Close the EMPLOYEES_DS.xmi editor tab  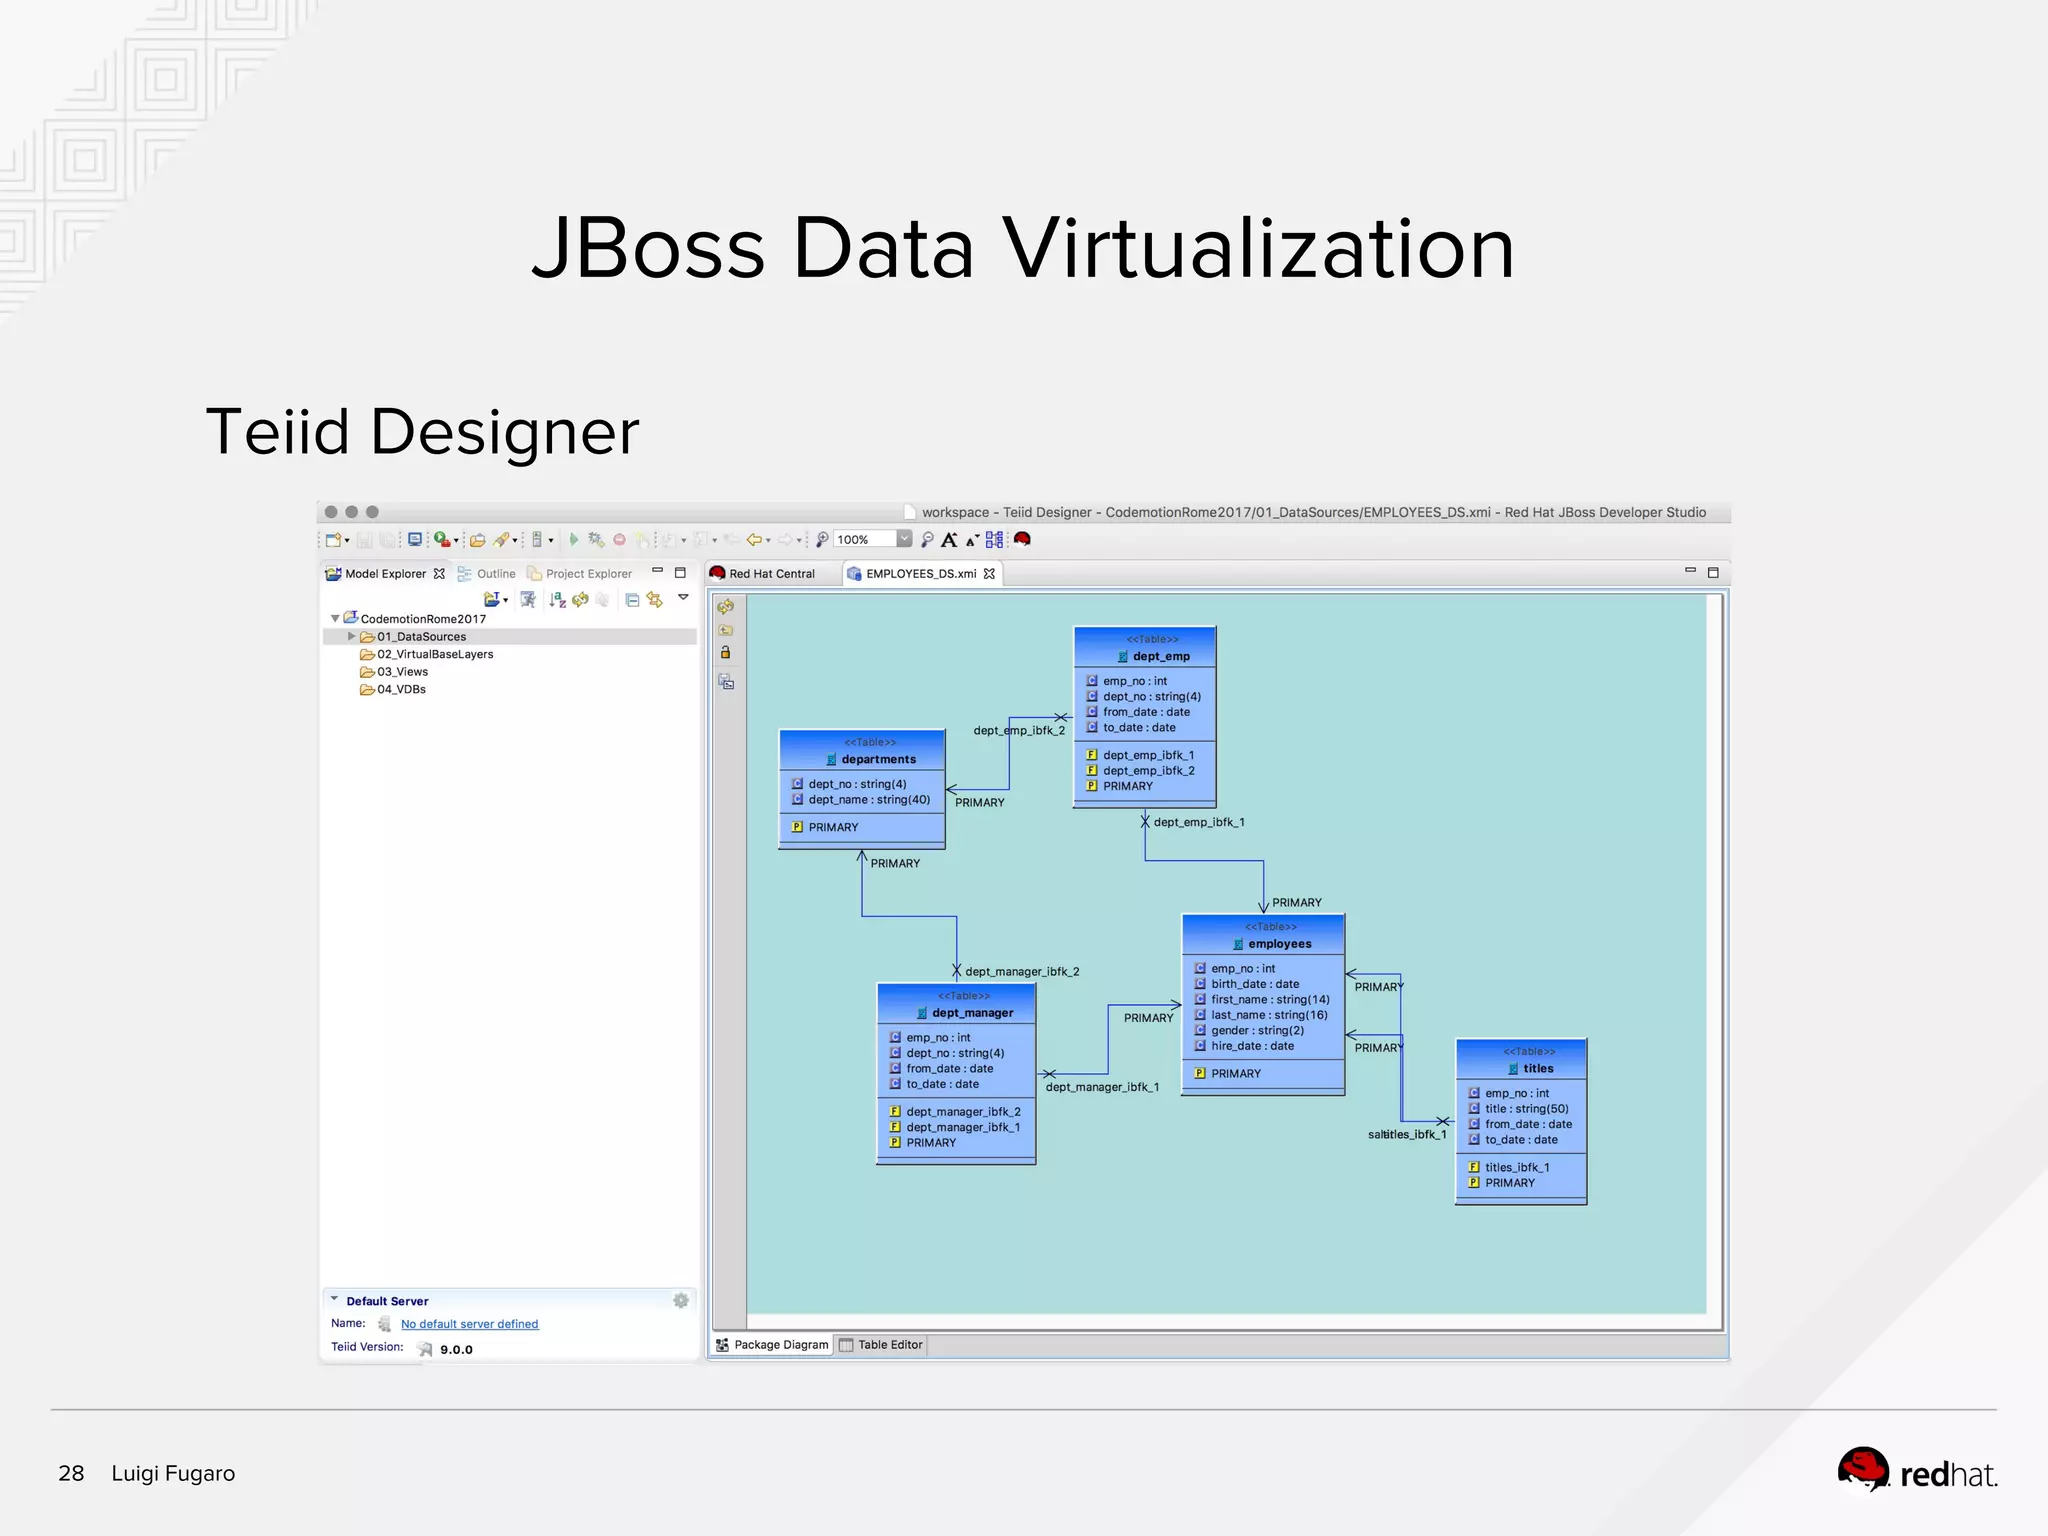tap(989, 574)
